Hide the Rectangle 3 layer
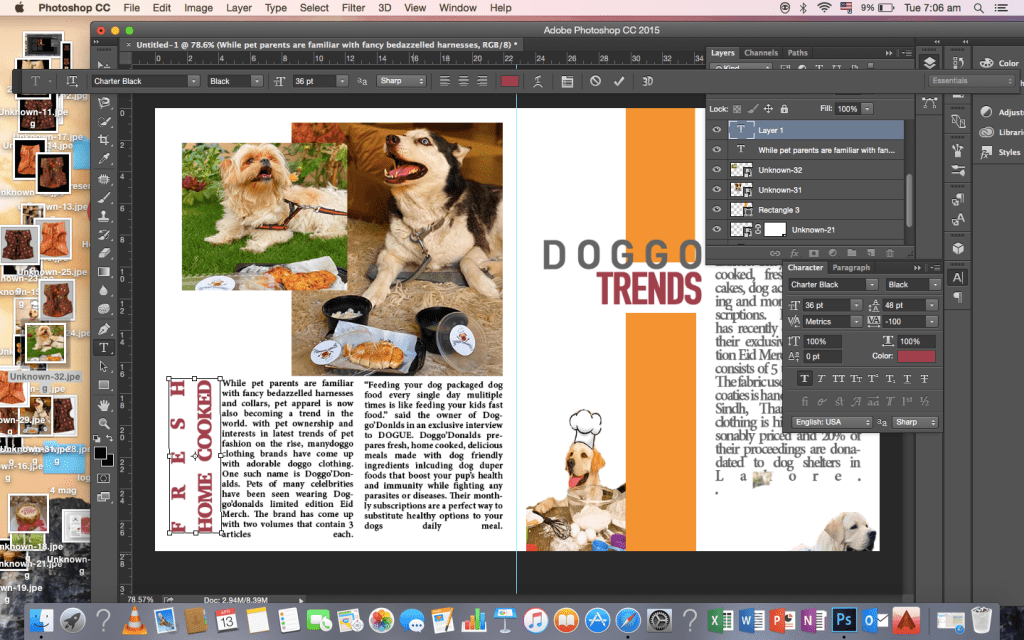The height and width of the screenshot is (640, 1024). [716, 210]
